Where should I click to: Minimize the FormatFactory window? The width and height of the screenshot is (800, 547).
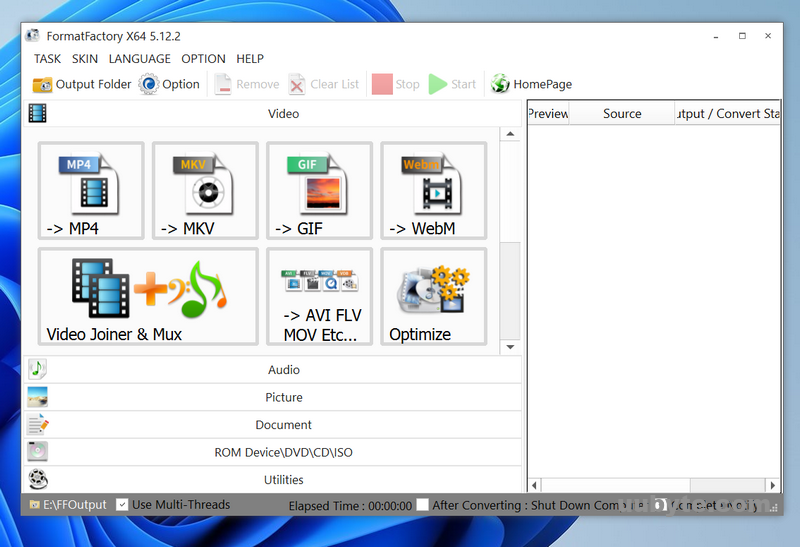[716, 36]
